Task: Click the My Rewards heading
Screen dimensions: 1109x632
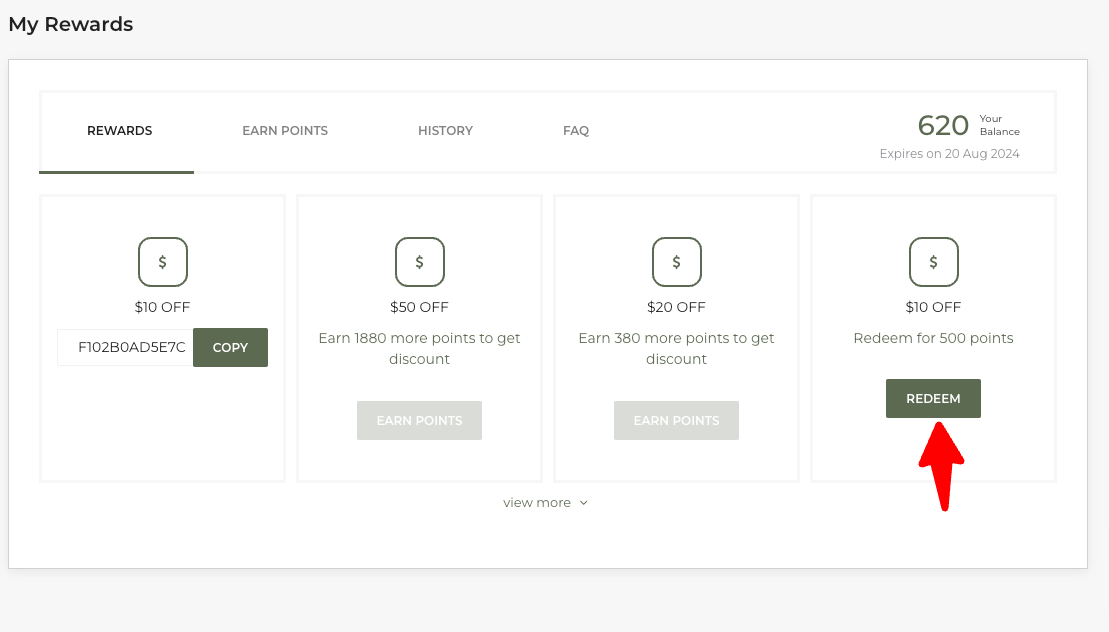Action: pyautogui.click(x=71, y=24)
